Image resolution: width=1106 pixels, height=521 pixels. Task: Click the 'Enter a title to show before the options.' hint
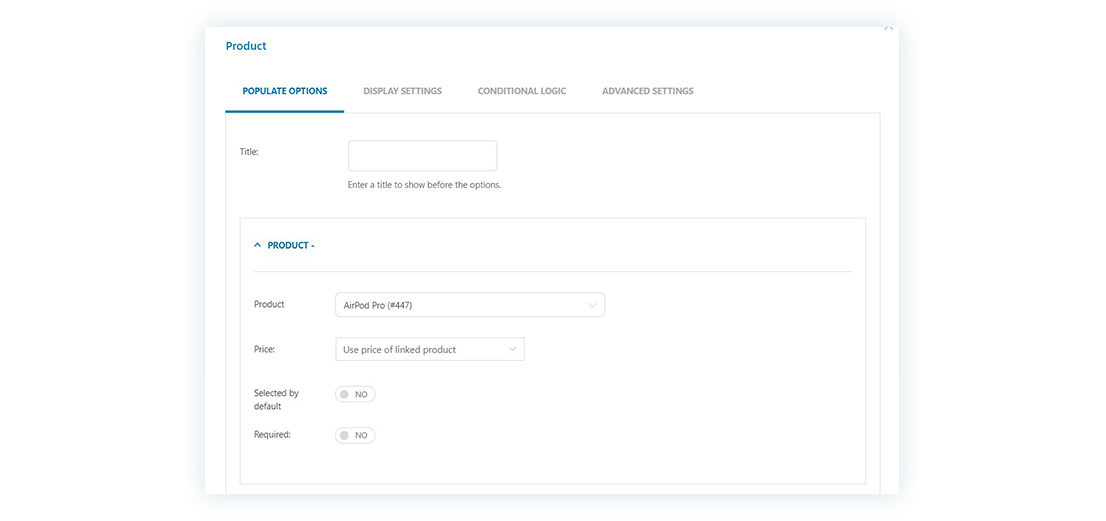[425, 185]
